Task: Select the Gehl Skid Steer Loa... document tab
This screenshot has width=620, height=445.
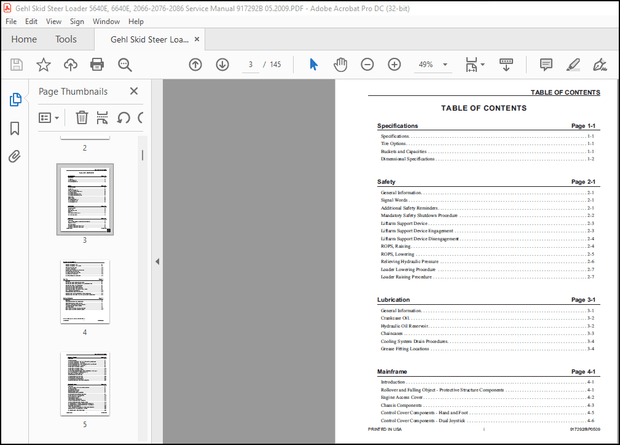Action: point(149,40)
